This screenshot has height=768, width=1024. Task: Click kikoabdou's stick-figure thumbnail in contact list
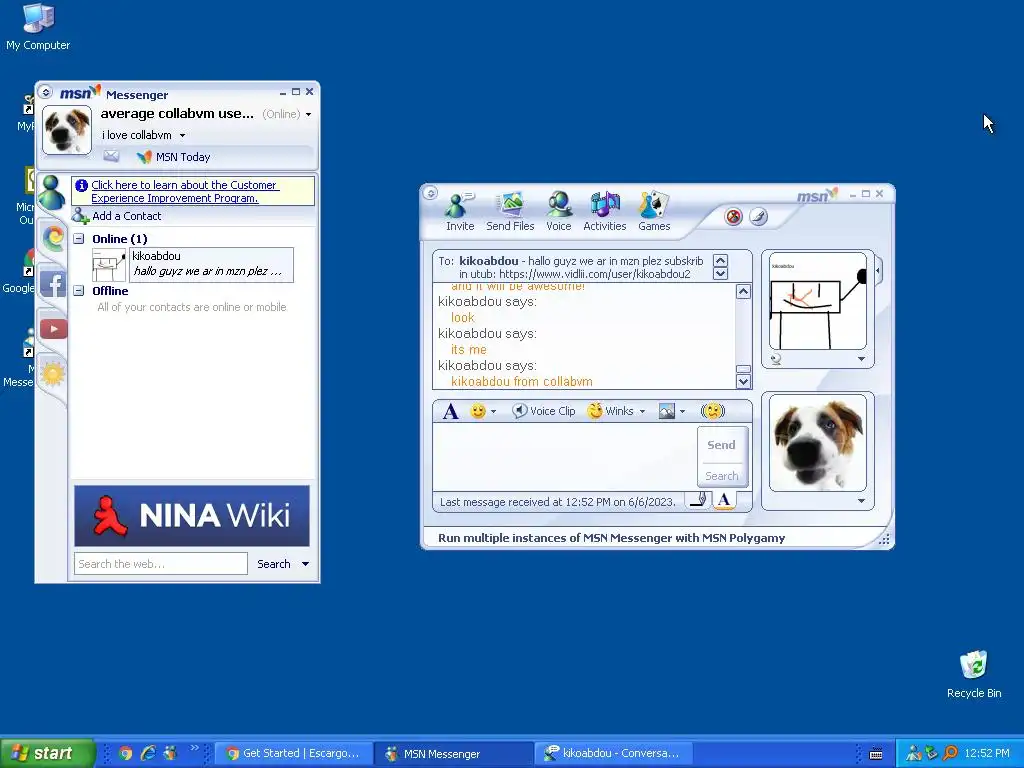(x=108, y=265)
